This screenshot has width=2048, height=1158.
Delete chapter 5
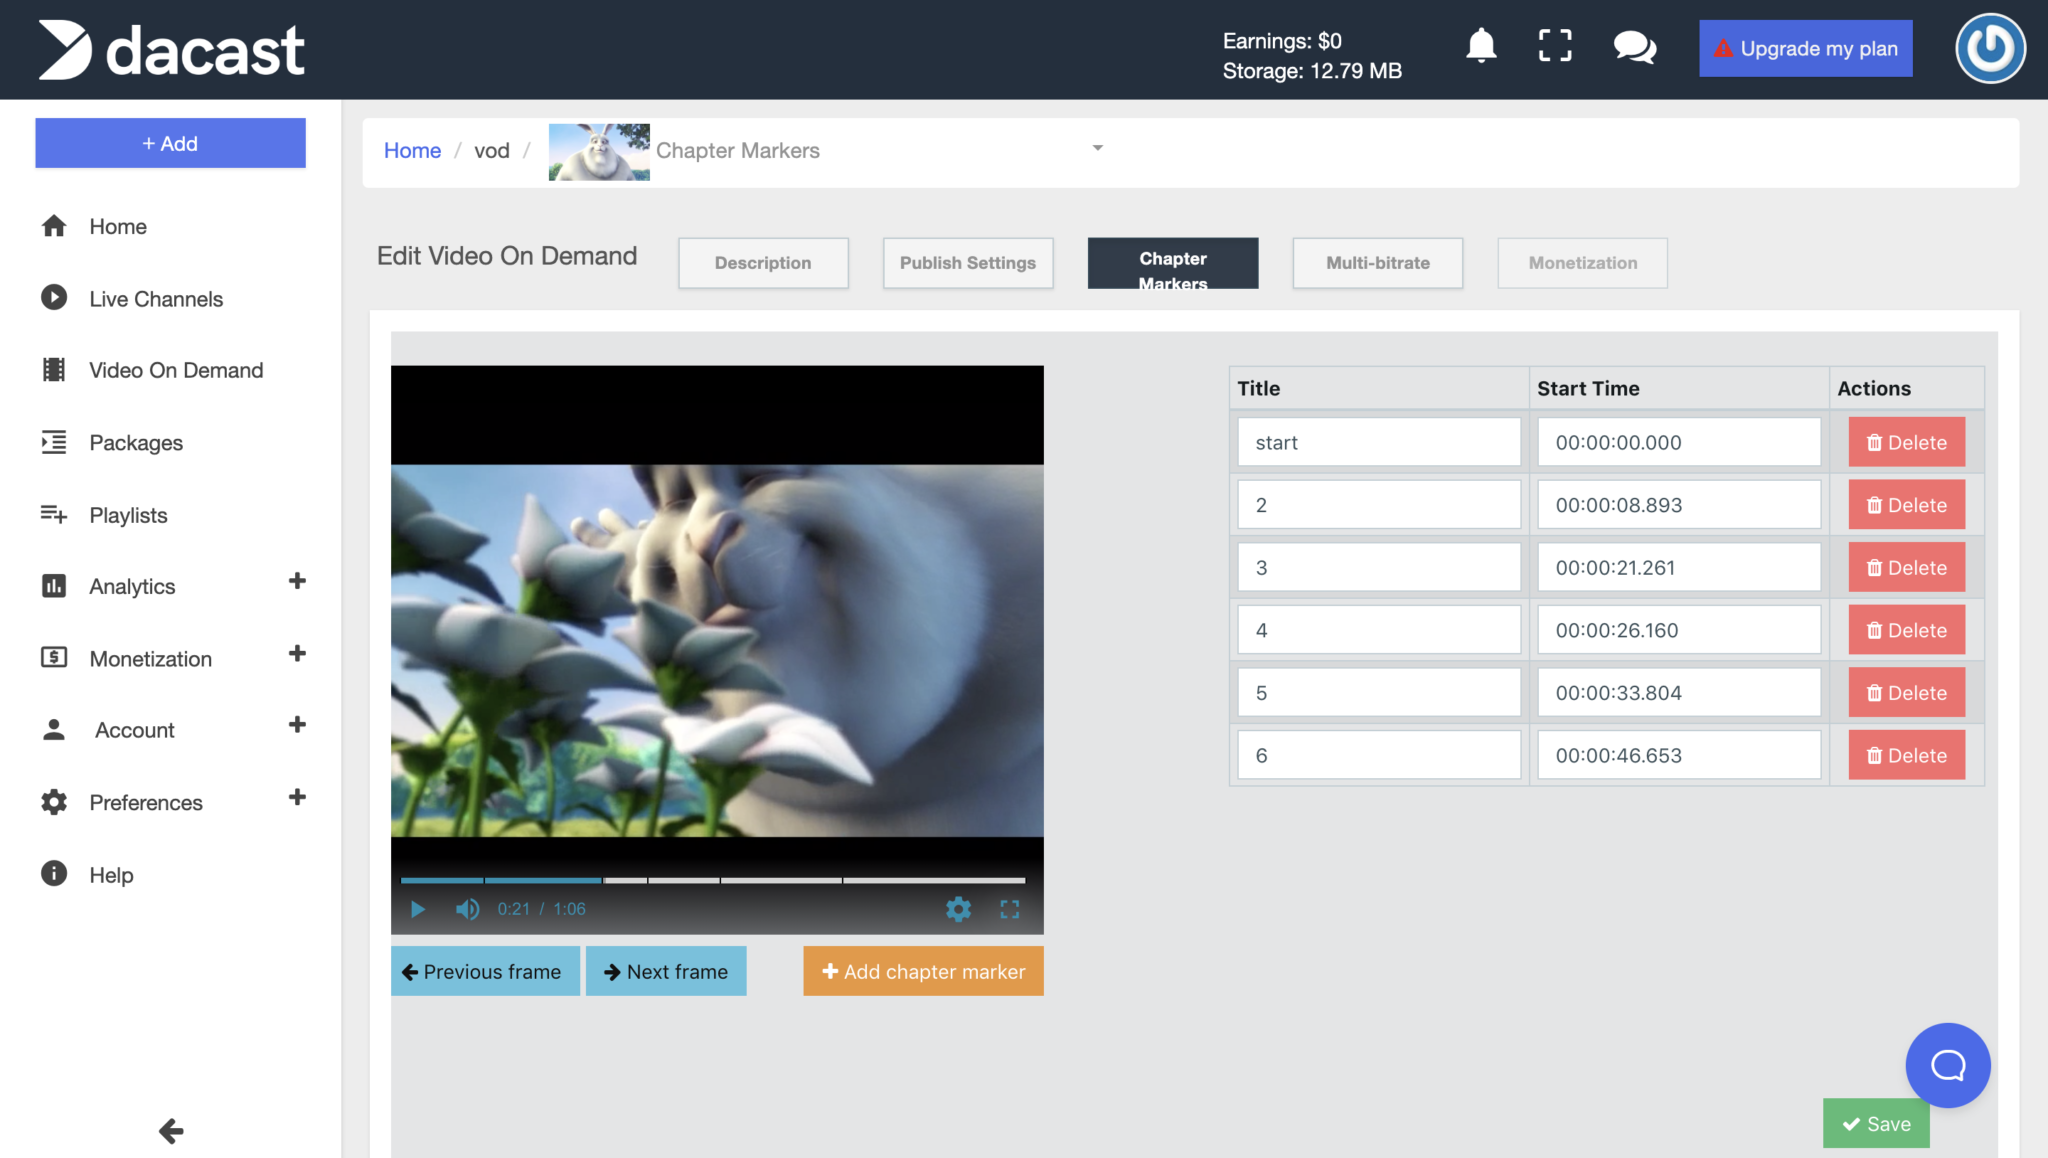[1906, 692]
